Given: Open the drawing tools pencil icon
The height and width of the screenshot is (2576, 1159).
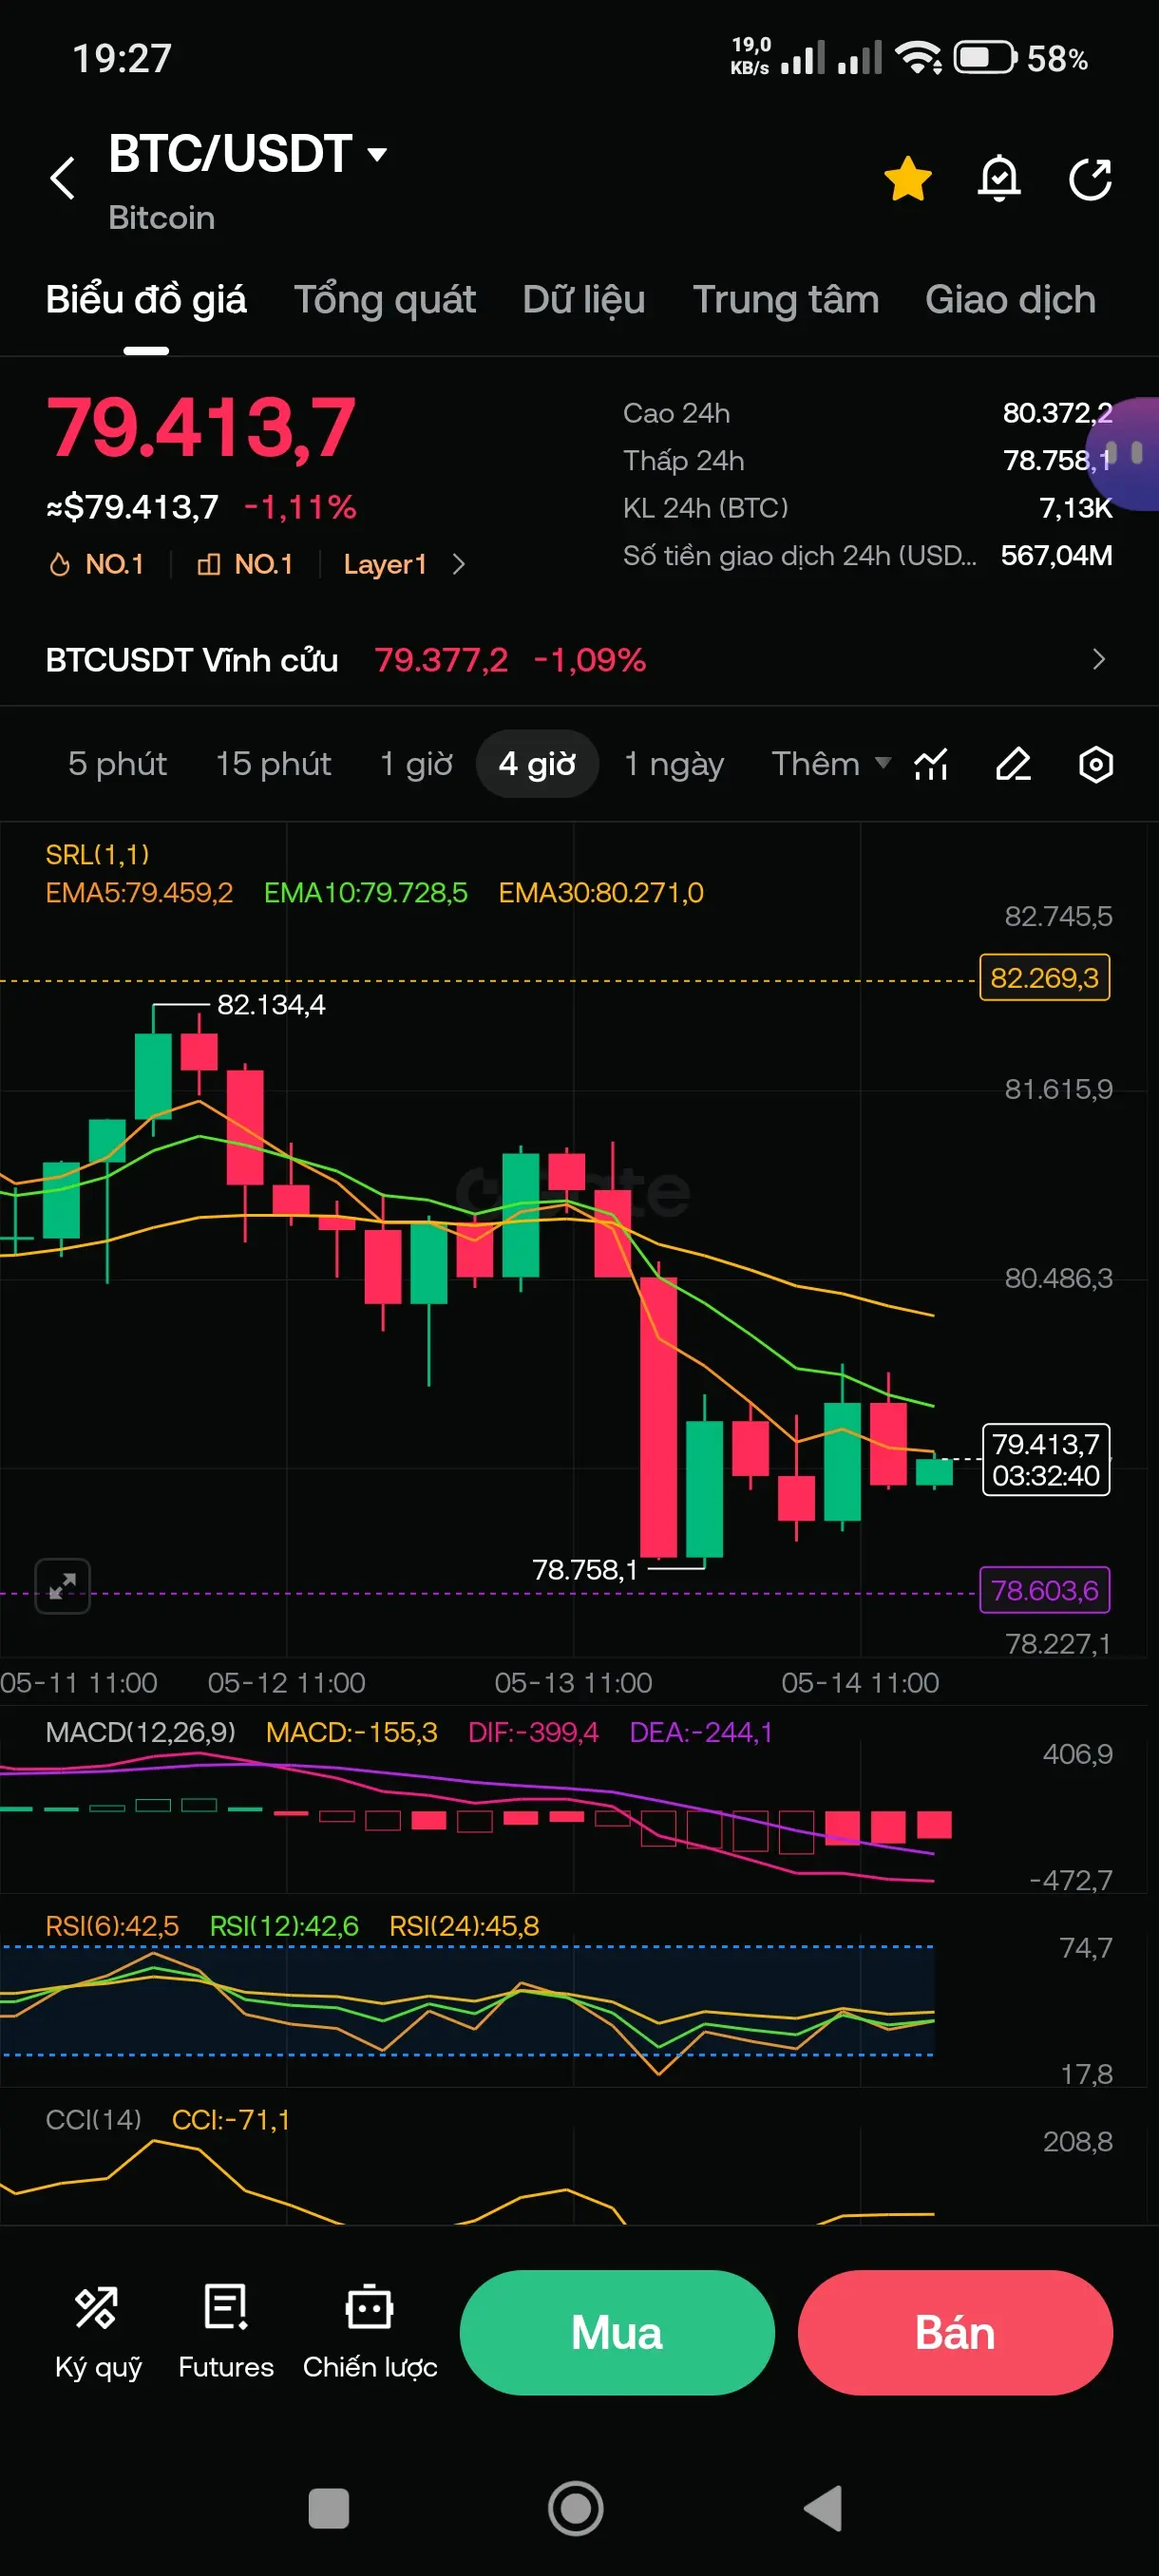Looking at the screenshot, I should point(1013,764).
